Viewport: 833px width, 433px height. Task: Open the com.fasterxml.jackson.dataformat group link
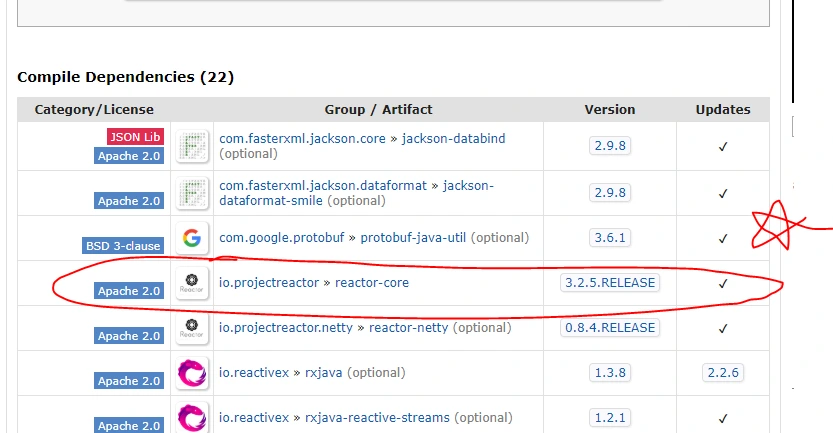(x=323, y=185)
